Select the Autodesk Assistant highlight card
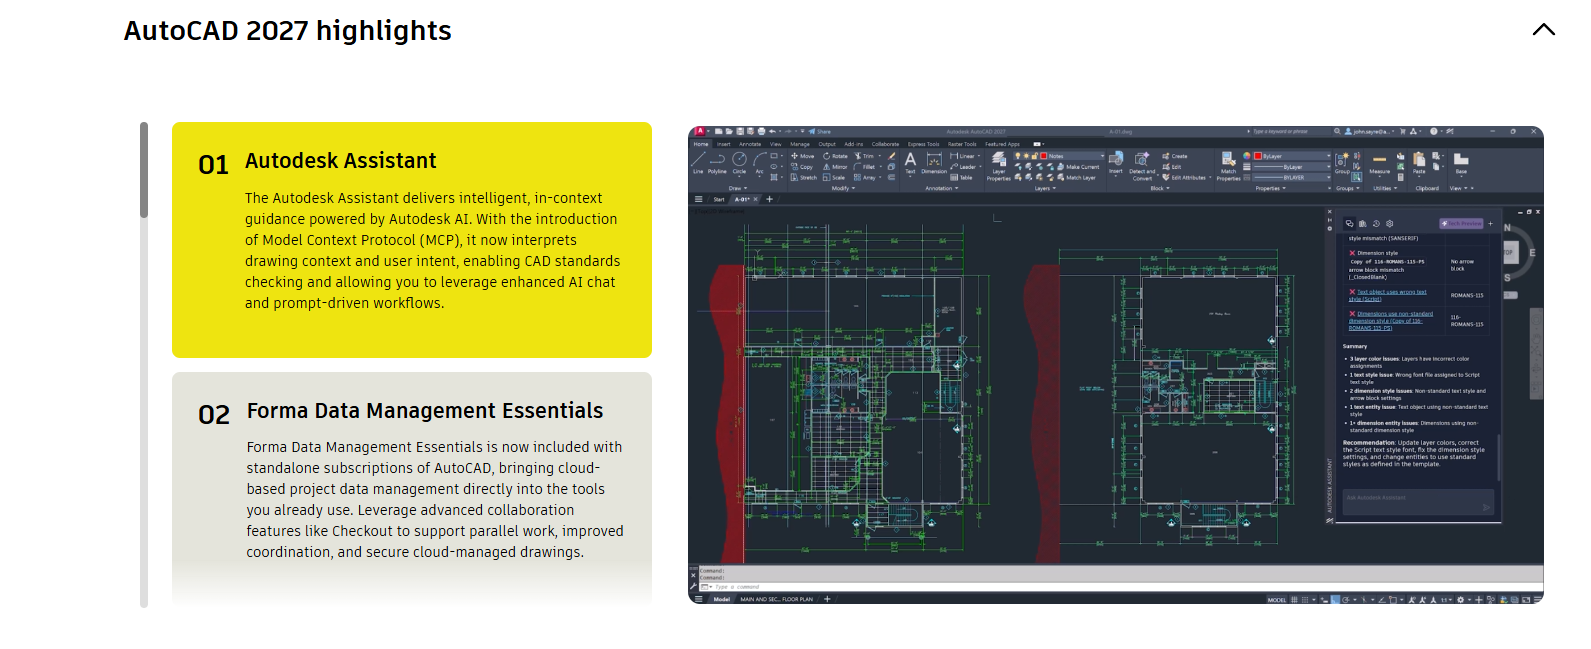 pyautogui.click(x=411, y=240)
